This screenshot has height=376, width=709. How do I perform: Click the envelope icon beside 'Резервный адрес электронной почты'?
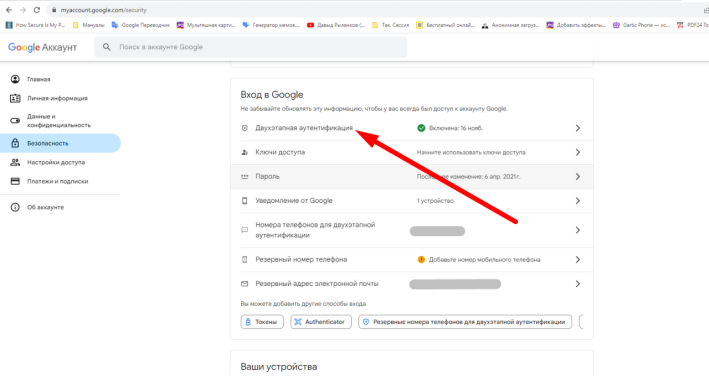click(245, 284)
